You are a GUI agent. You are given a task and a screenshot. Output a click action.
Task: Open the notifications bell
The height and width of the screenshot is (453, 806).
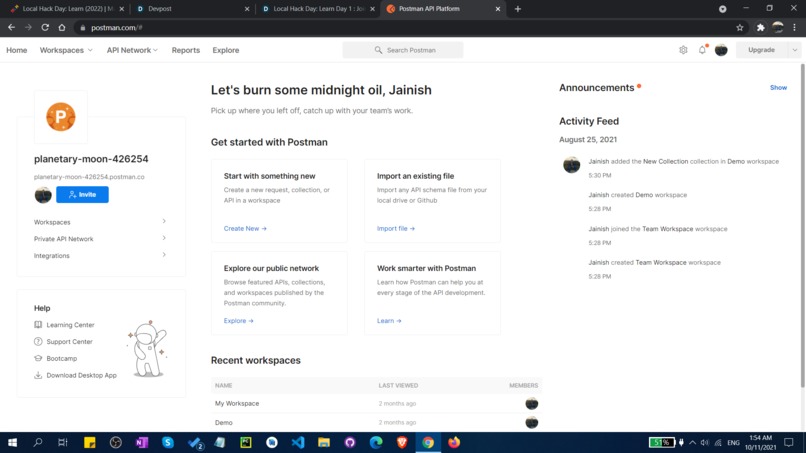tap(702, 50)
